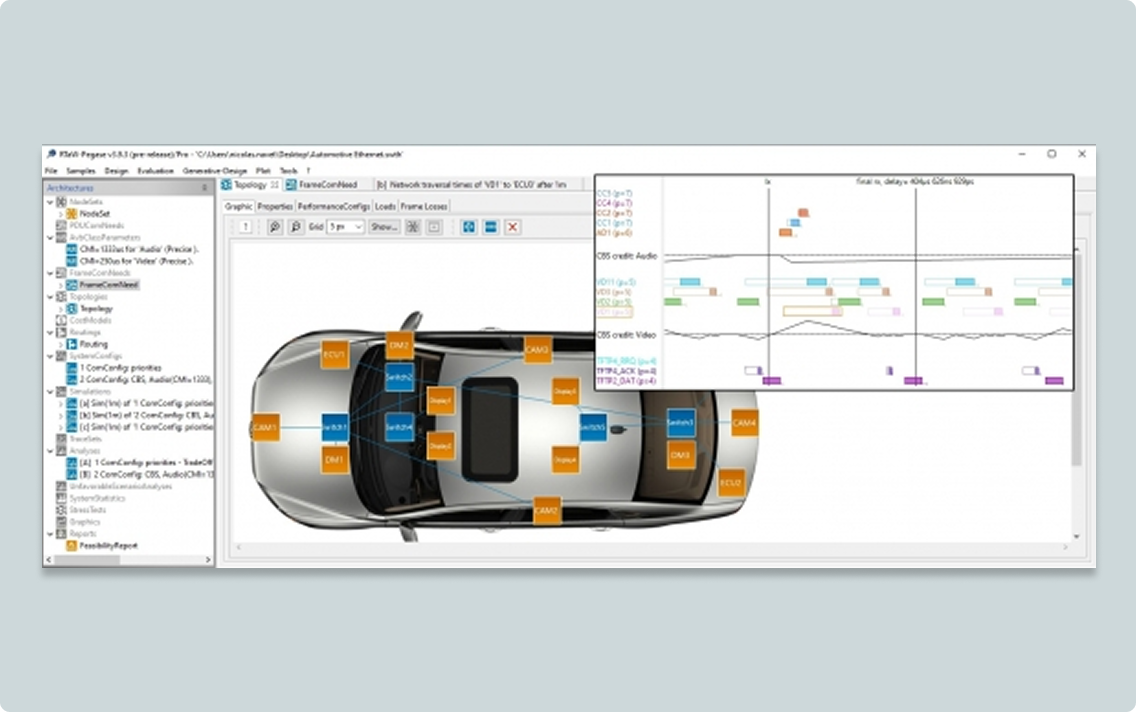The height and width of the screenshot is (712, 1136).
Task: Collapse the SystemConfigs tree section
Action: [x=50, y=356]
